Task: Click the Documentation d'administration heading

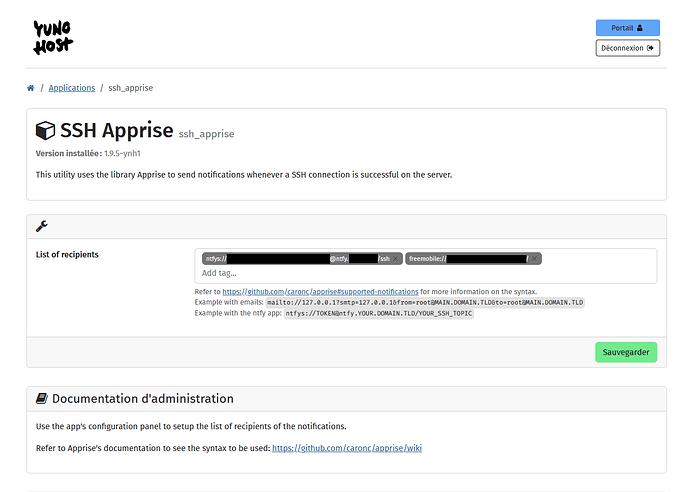Action: coord(143,399)
